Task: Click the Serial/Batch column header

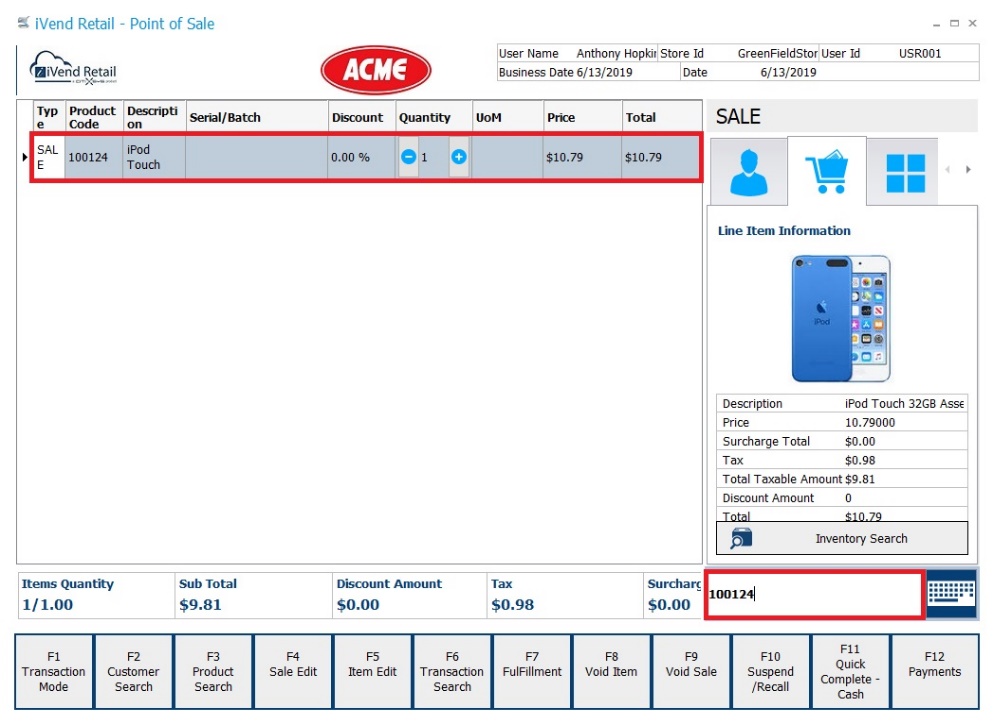Action: click(256, 117)
